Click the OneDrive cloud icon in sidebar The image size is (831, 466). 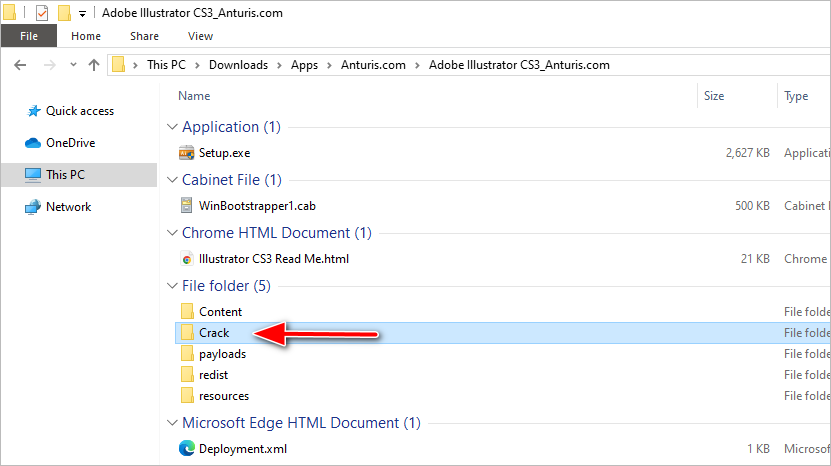(33, 143)
